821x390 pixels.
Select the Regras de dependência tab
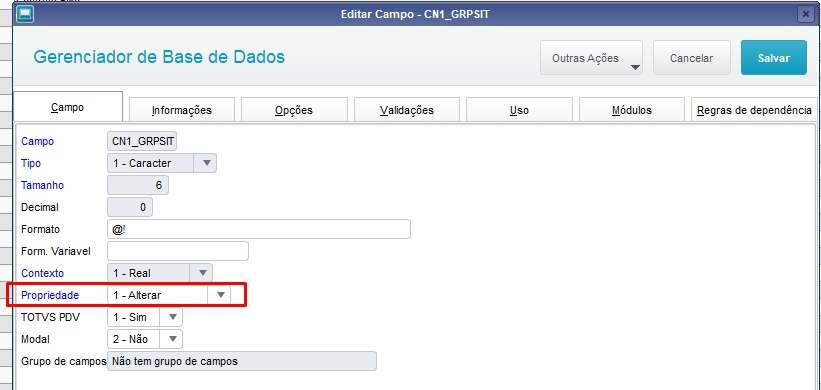pyautogui.click(x=754, y=110)
